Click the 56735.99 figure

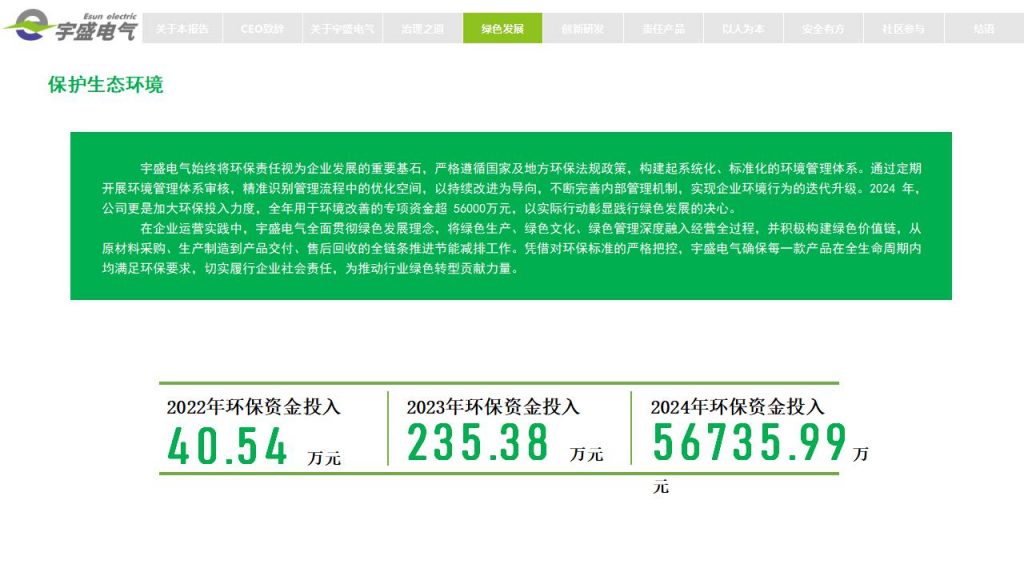click(750, 442)
